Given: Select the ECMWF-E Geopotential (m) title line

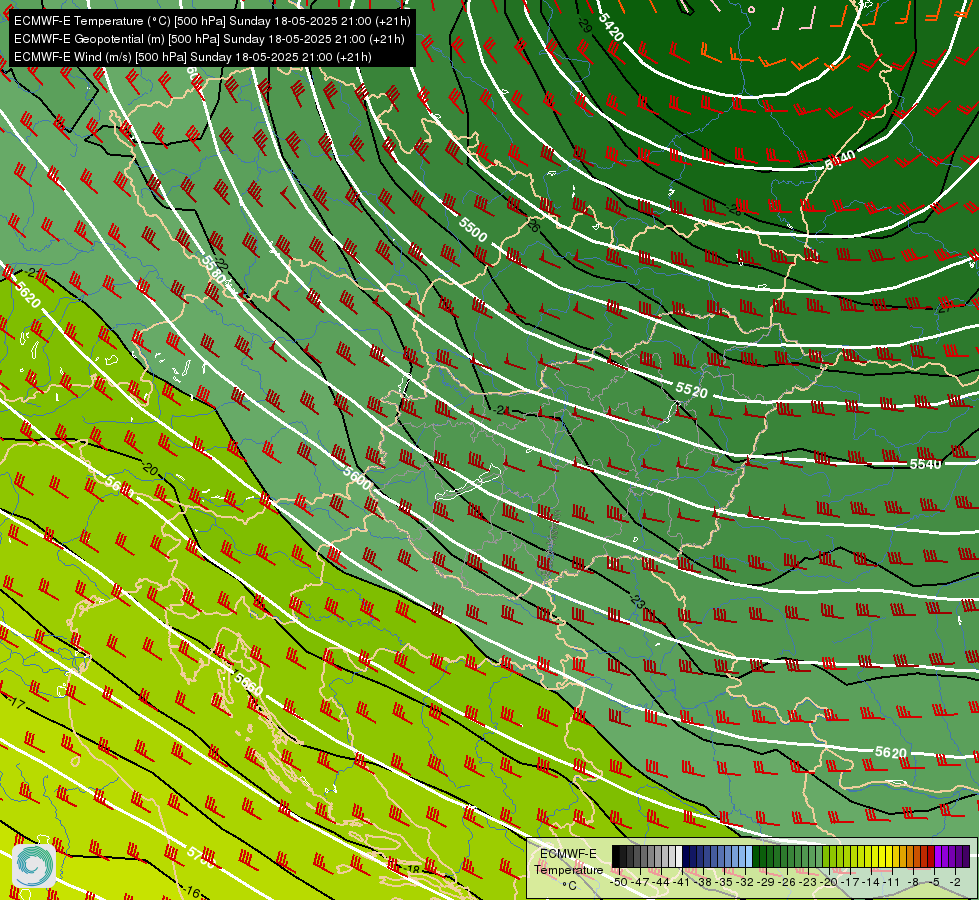Looking at the screenshot, I should click(x=209, y=39).
